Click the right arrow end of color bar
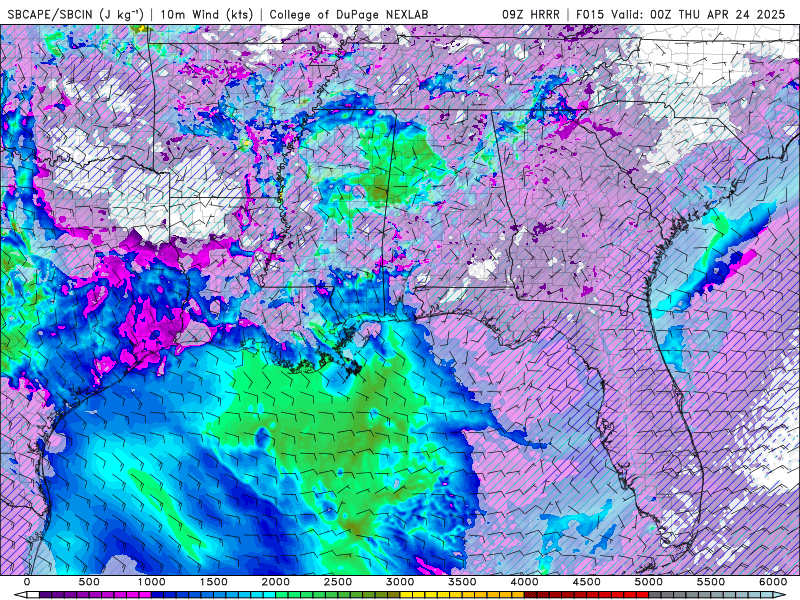Screen dimensions: 800x600 780,595
